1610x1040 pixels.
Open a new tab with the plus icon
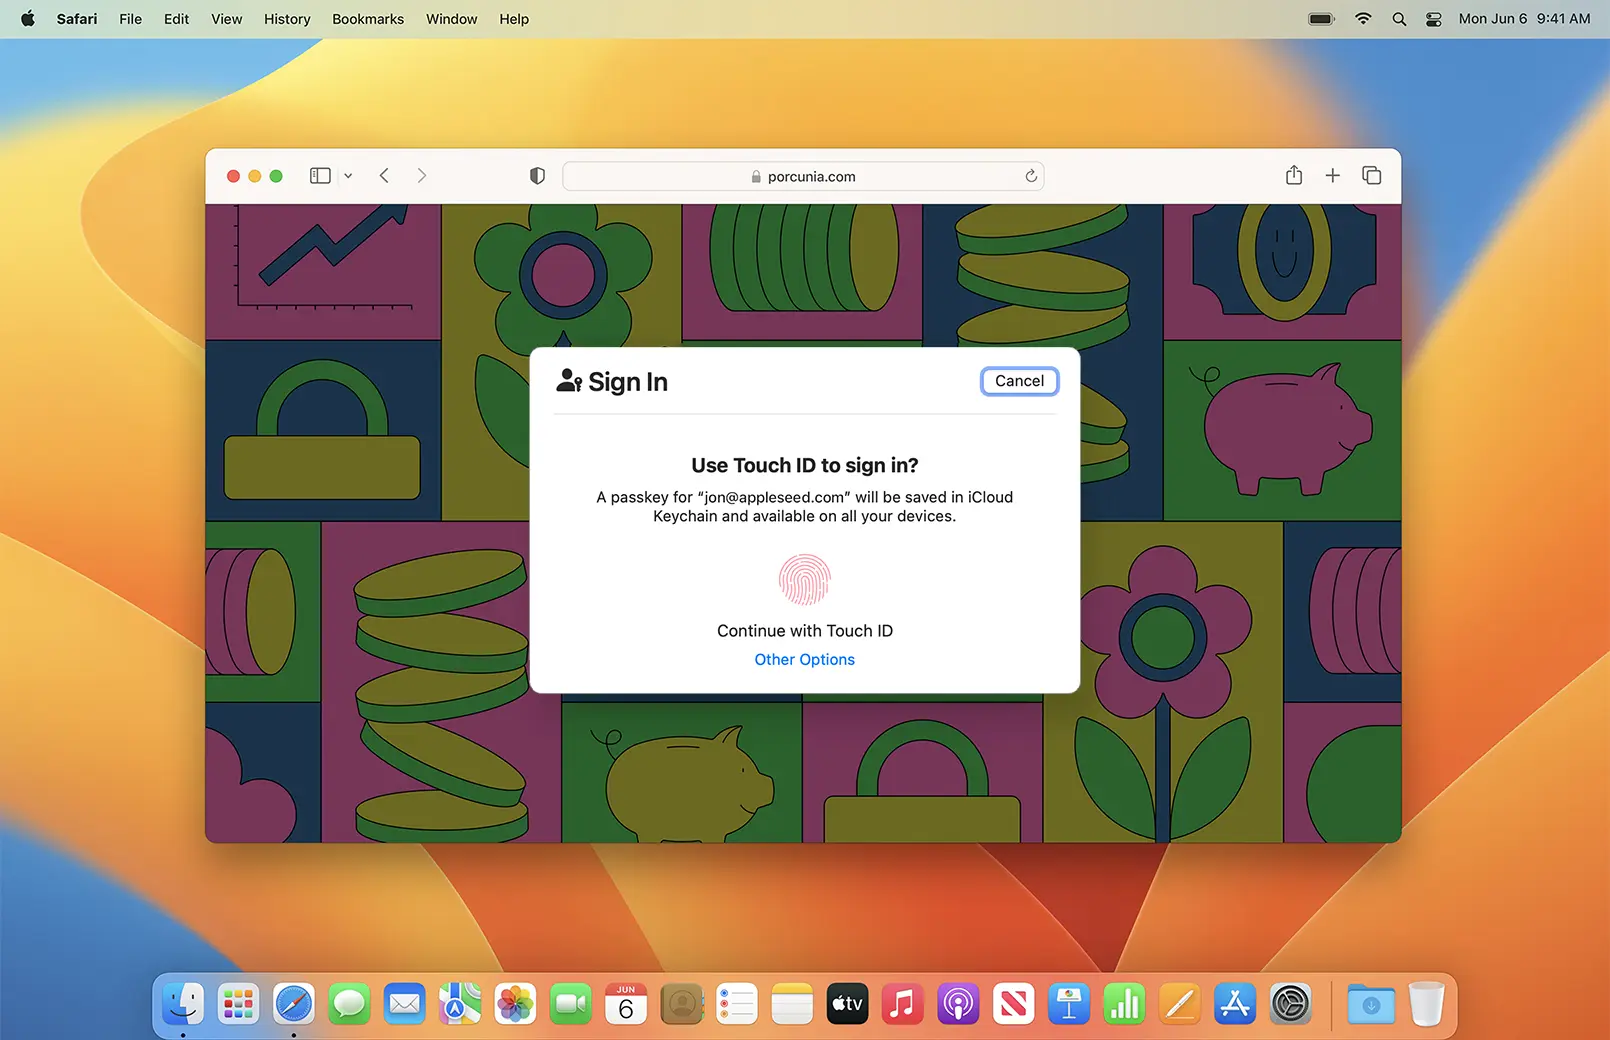coord(1332,175)
